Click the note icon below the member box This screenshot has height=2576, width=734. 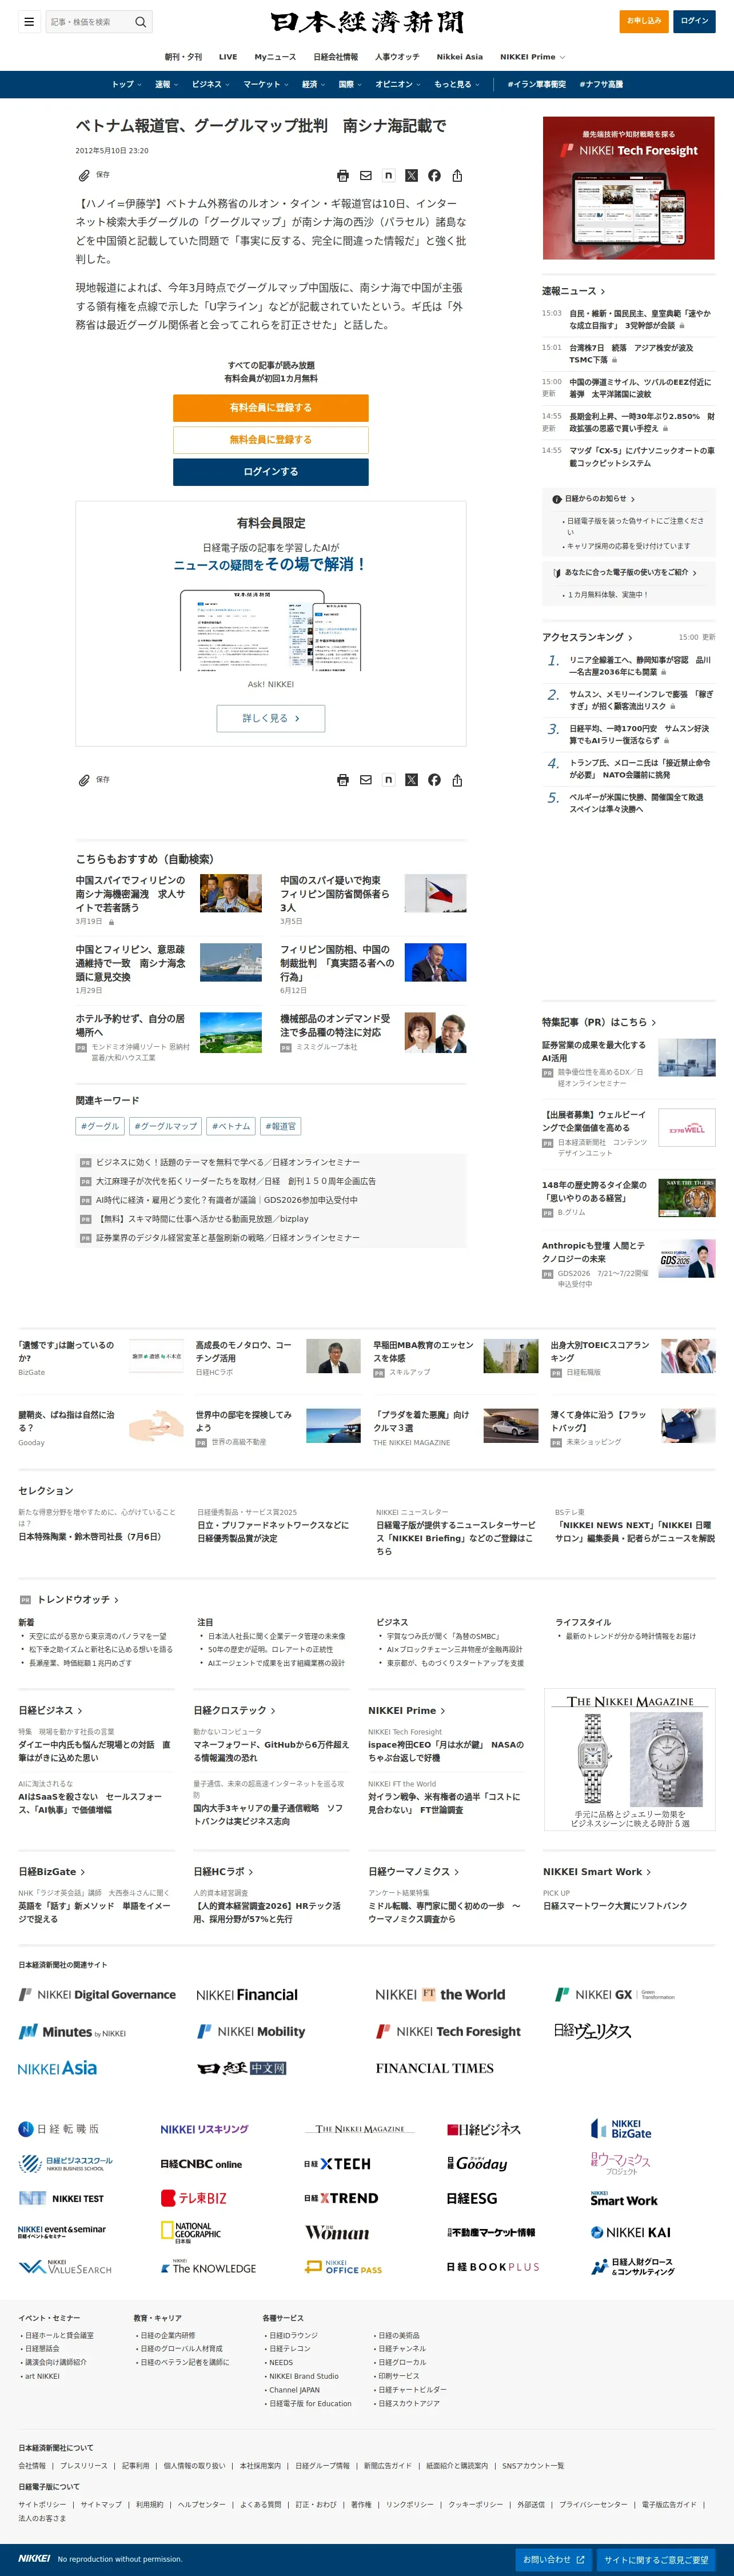click(x=389, y=780)
